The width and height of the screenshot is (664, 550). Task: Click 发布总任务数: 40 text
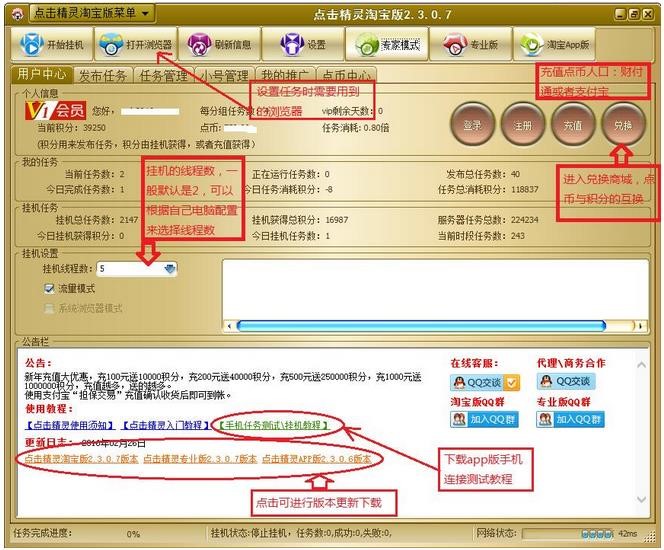(483, 174)
